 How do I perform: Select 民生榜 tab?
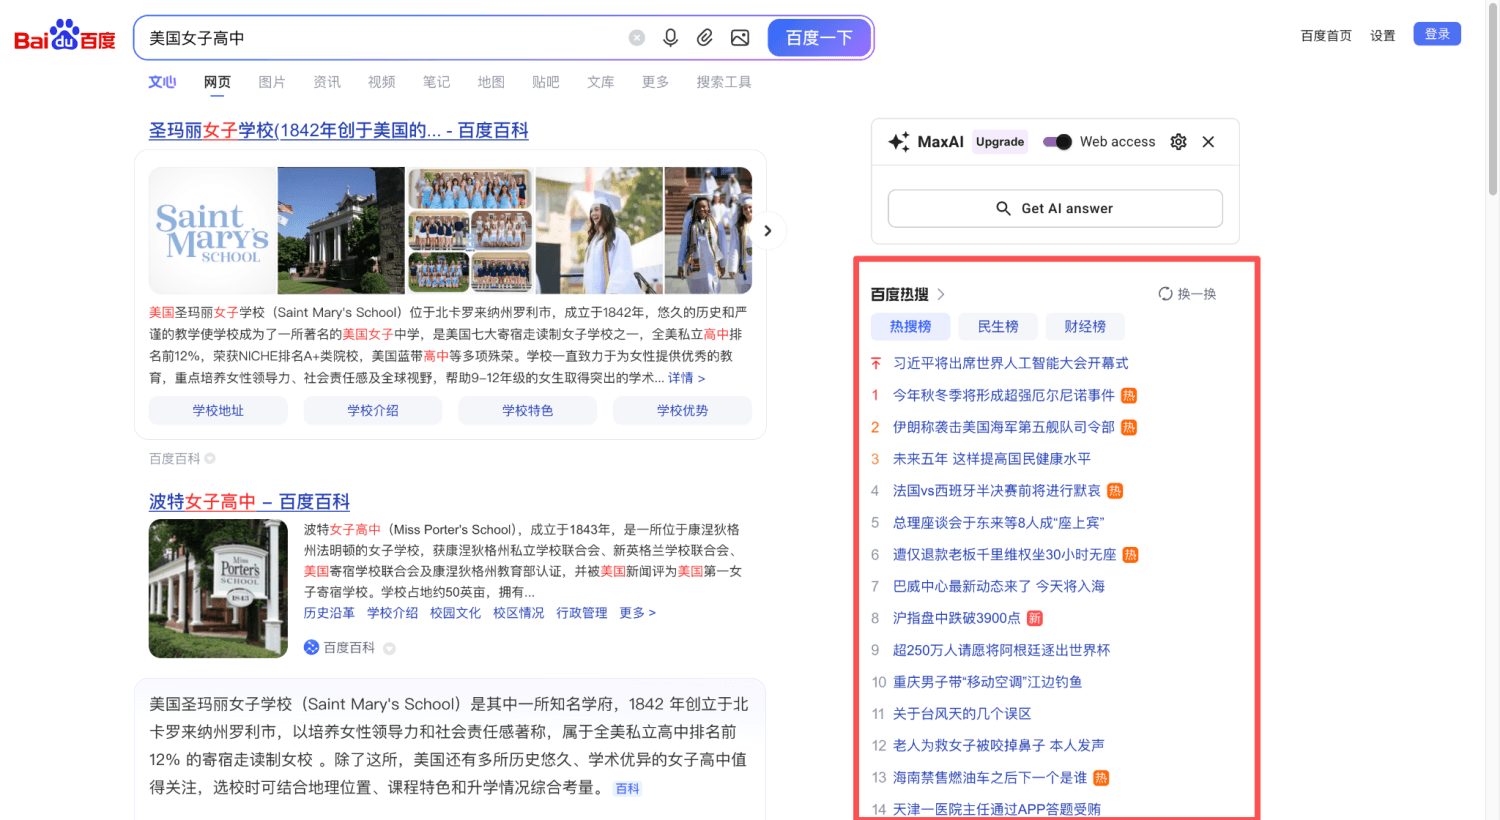click(998, 326)
